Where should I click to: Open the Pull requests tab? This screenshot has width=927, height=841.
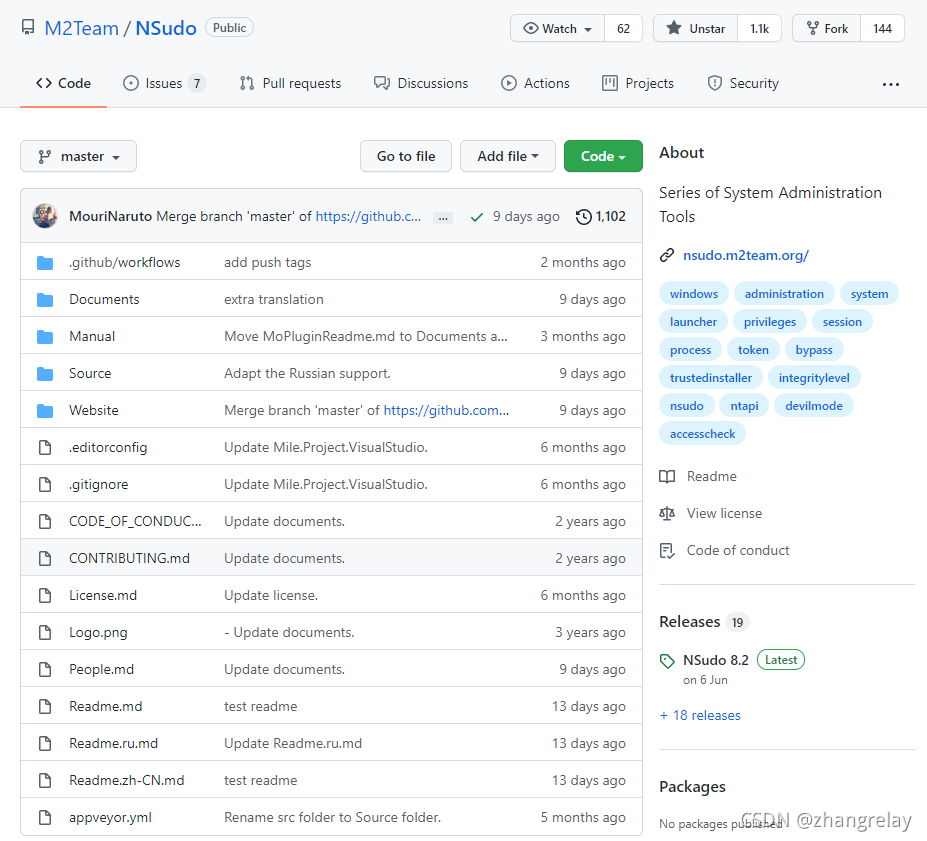coord(290,83)
